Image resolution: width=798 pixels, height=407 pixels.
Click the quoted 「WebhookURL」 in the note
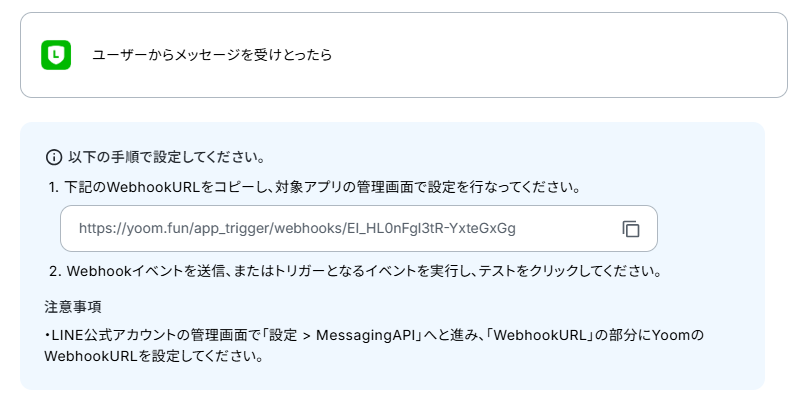click(540, 335)
